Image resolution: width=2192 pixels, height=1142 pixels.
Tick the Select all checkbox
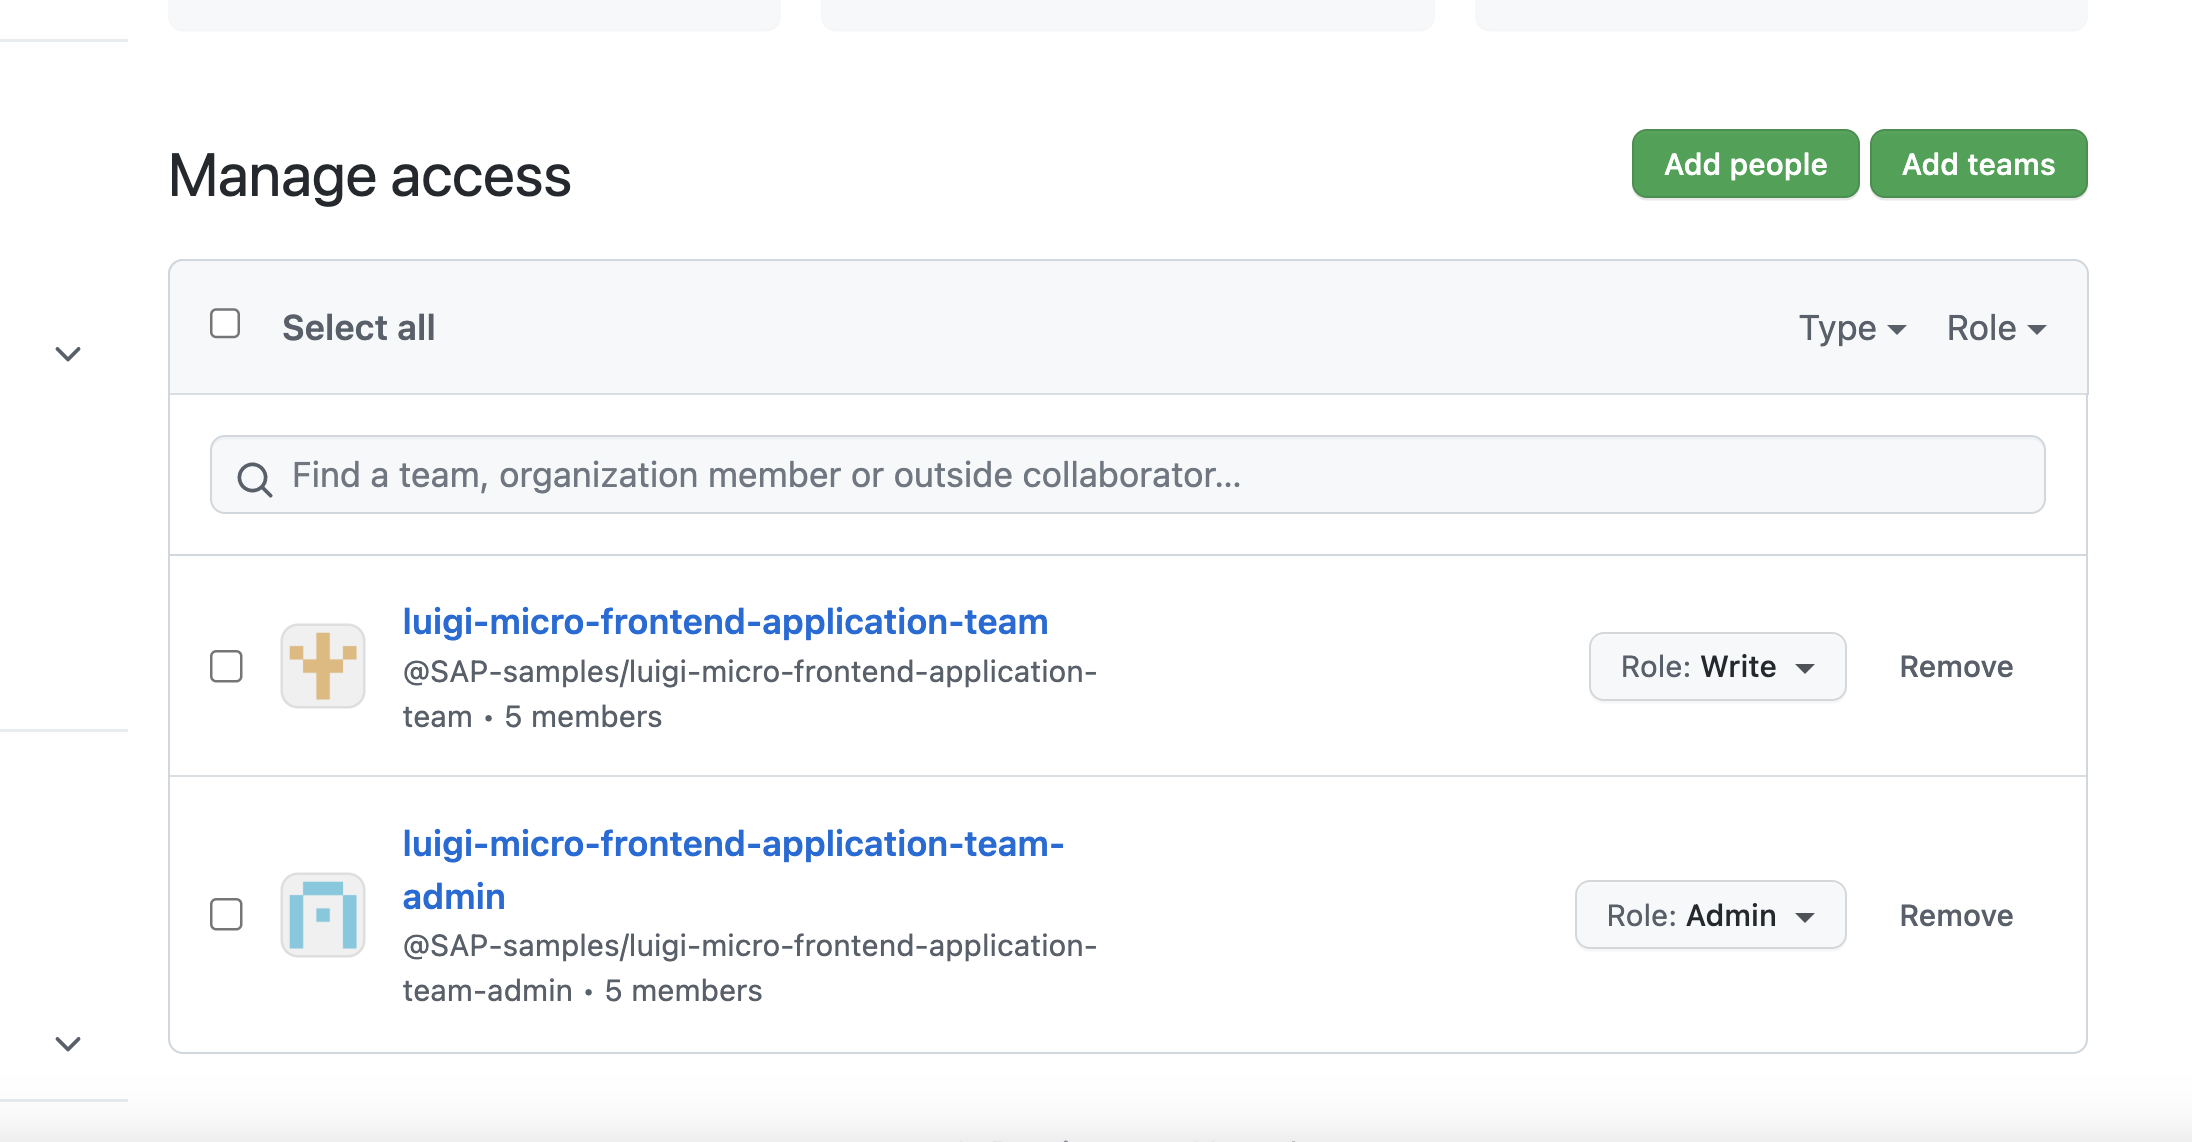pos(225,324)
